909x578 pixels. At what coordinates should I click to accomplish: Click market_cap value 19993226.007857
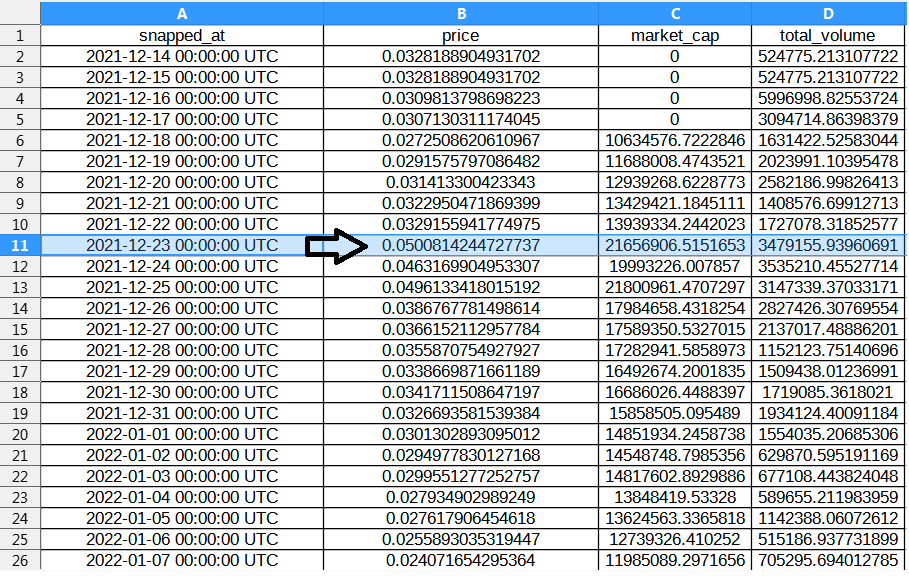pos(675,266)
